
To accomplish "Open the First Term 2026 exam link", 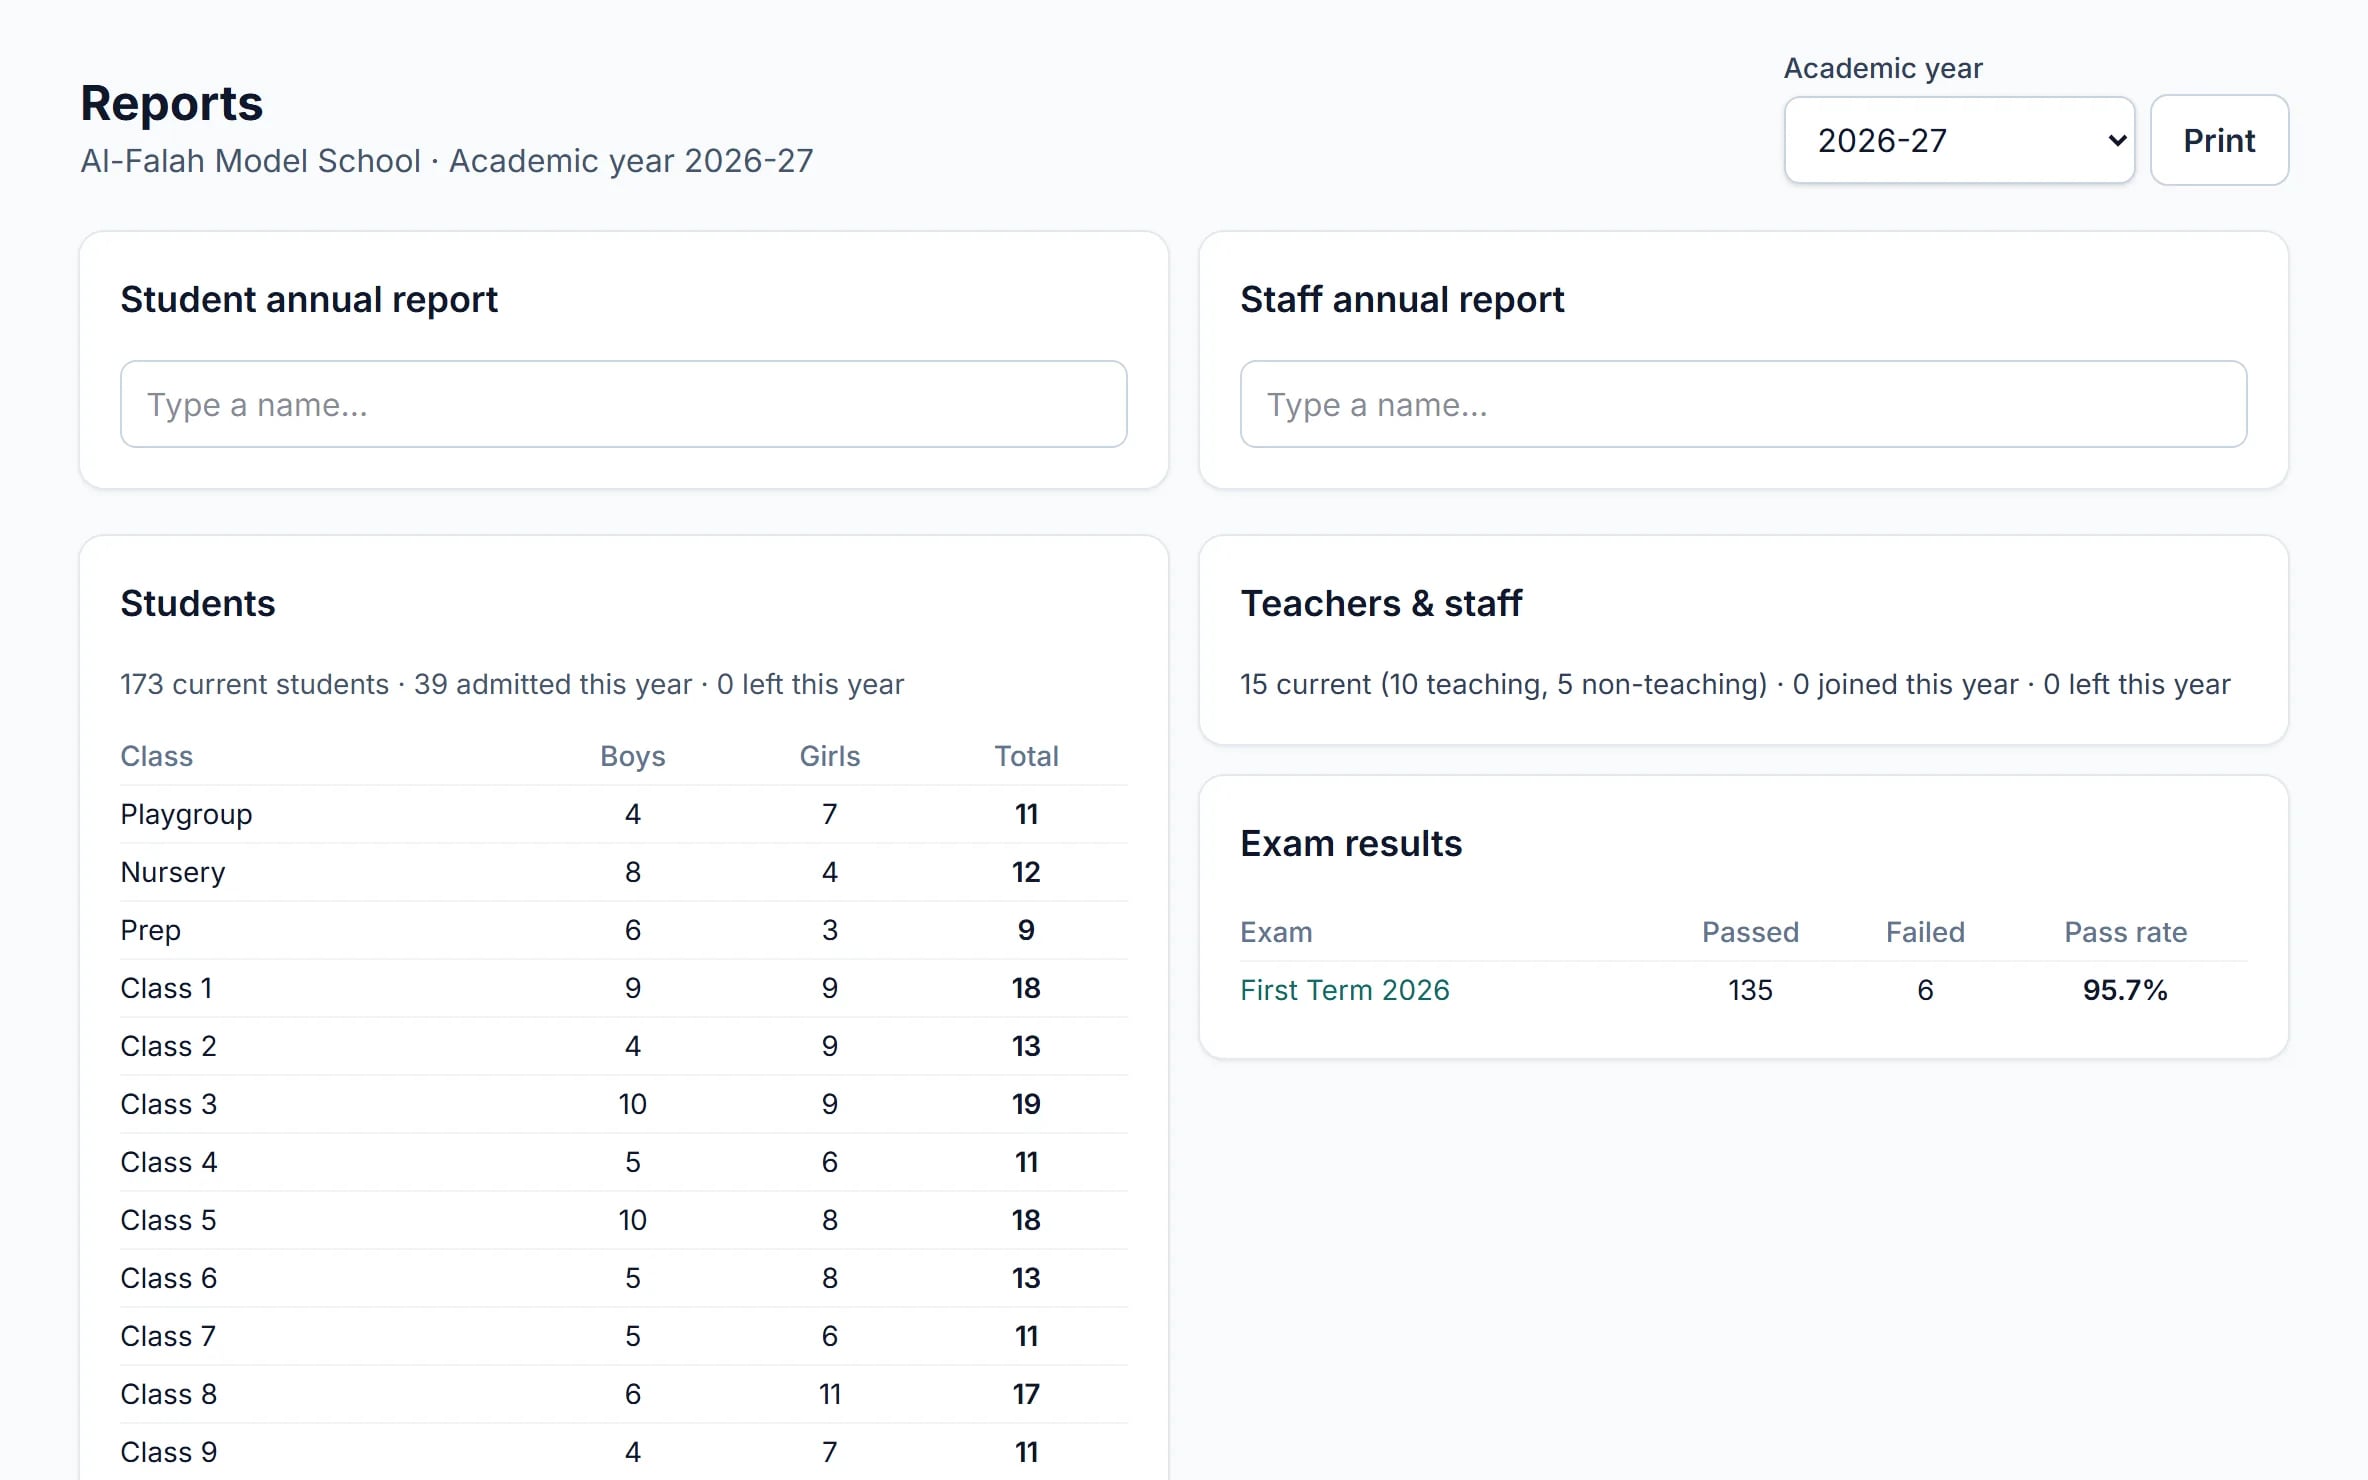I will pos(1344,990).
